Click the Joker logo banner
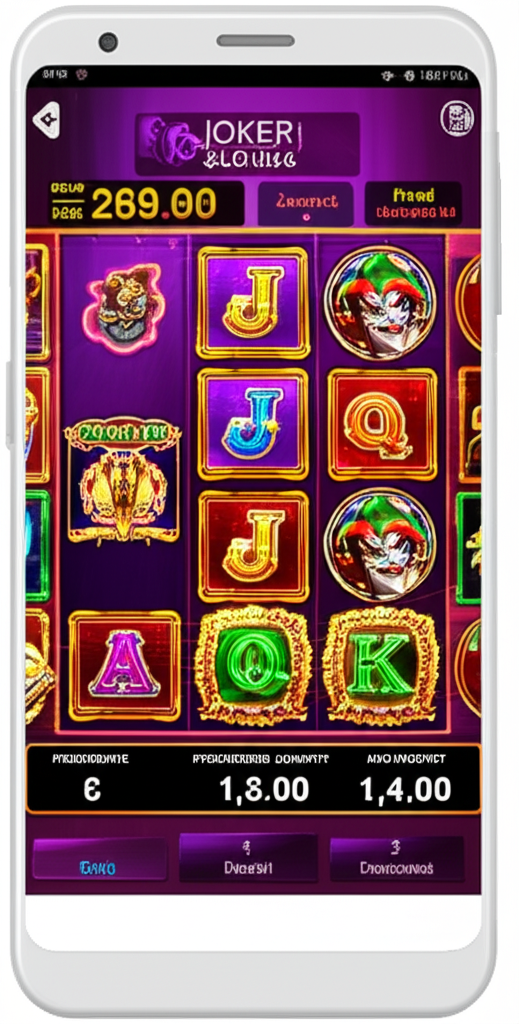This screenshot has height=1024, width=519. pos(247,144)
